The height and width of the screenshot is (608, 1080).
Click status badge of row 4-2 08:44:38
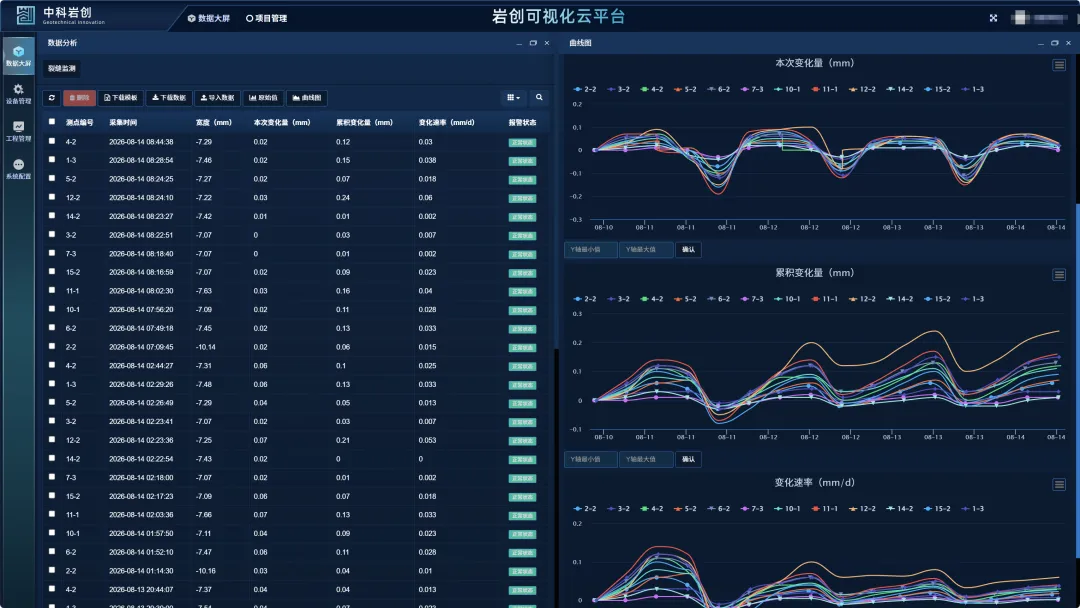[522, 143]
